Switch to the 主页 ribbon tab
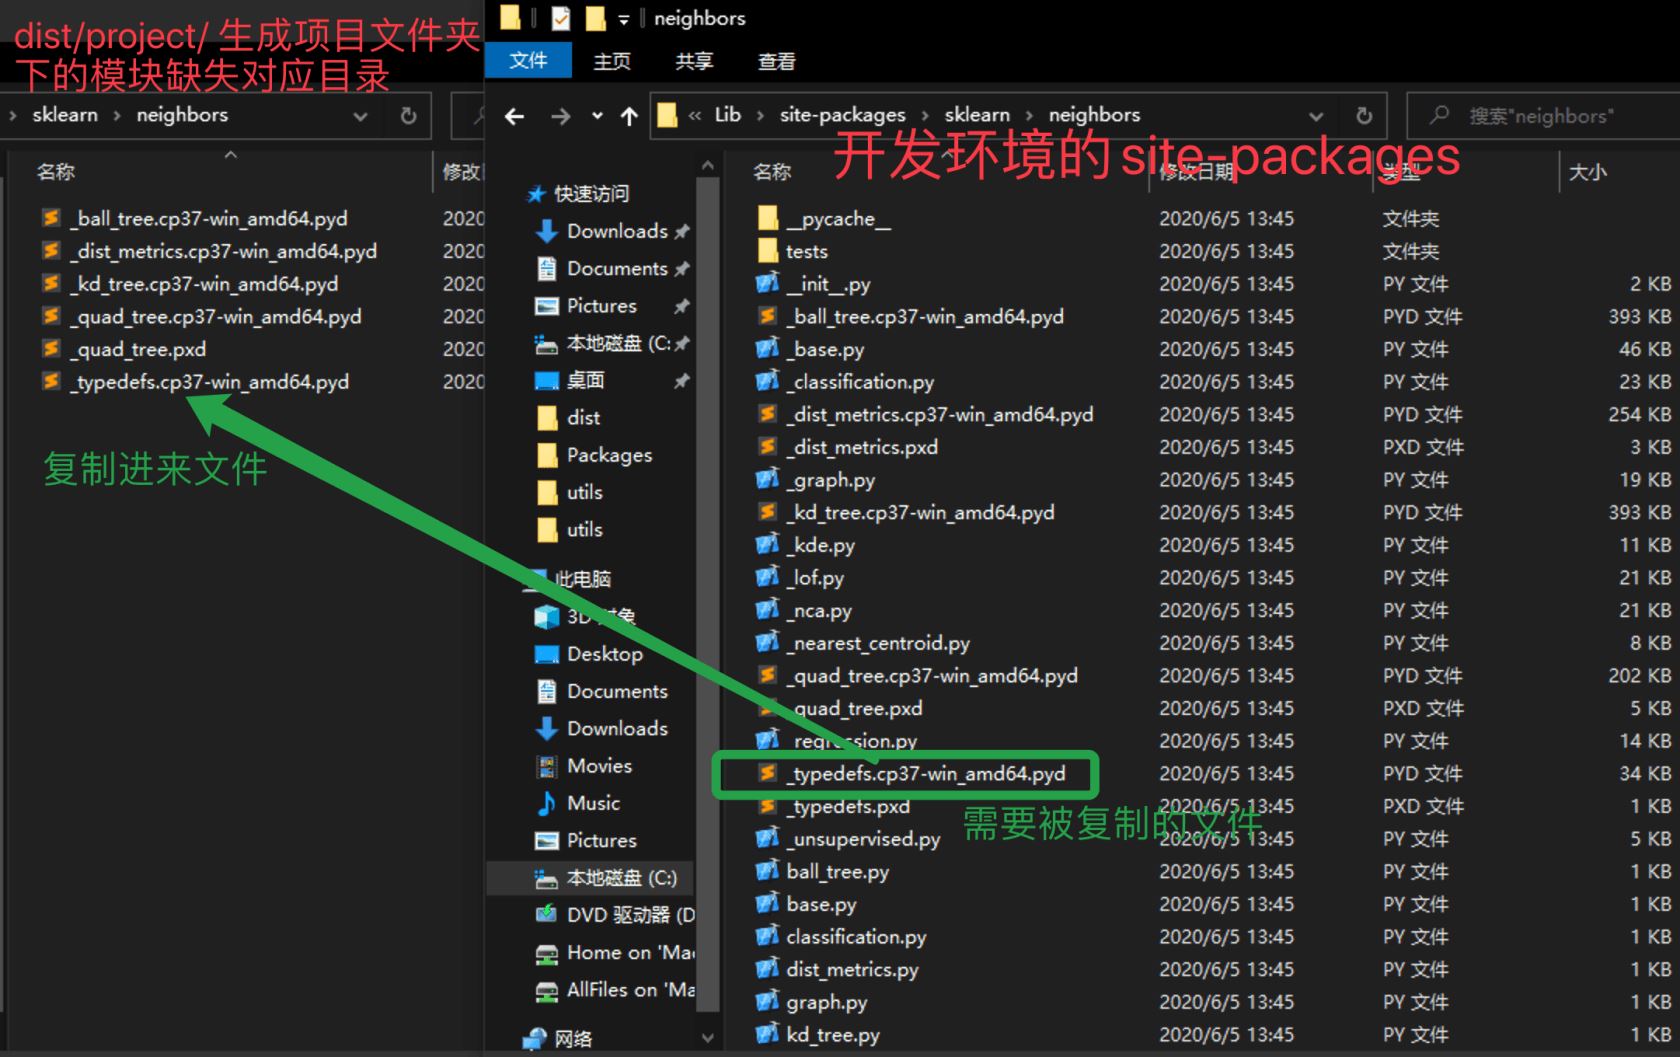Screen dimensions: 1680x1057 click(612, 61)
